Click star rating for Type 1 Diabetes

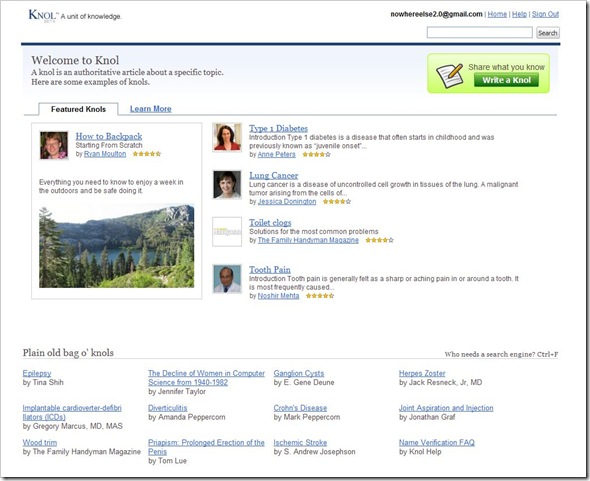coord(316,155)
